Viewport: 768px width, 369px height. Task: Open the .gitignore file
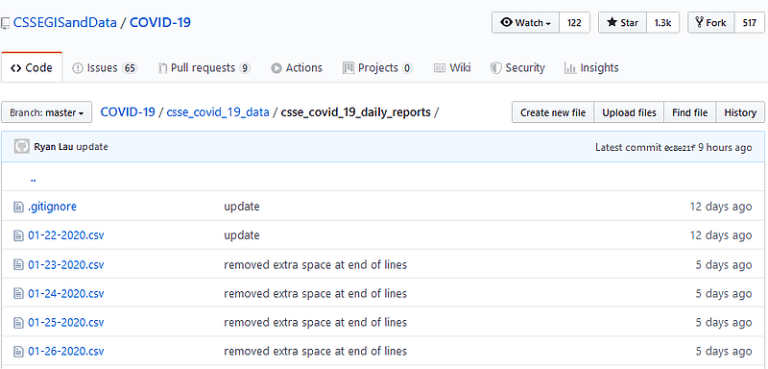click(52, 207)
